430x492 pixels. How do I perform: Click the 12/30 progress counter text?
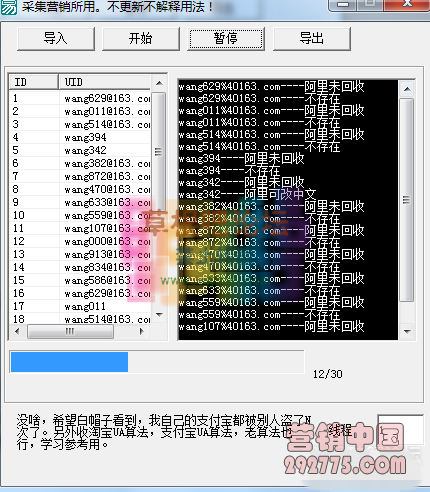click(328, 374)
